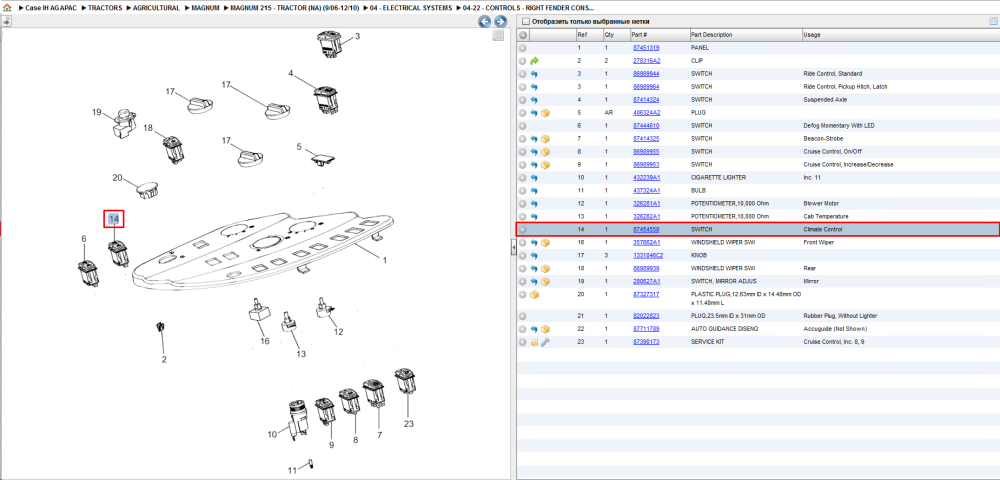This screenshot has width=1000, height=480.
Task: Click the green arrow icon in the CLIP row
Action: tap(534, 61)
